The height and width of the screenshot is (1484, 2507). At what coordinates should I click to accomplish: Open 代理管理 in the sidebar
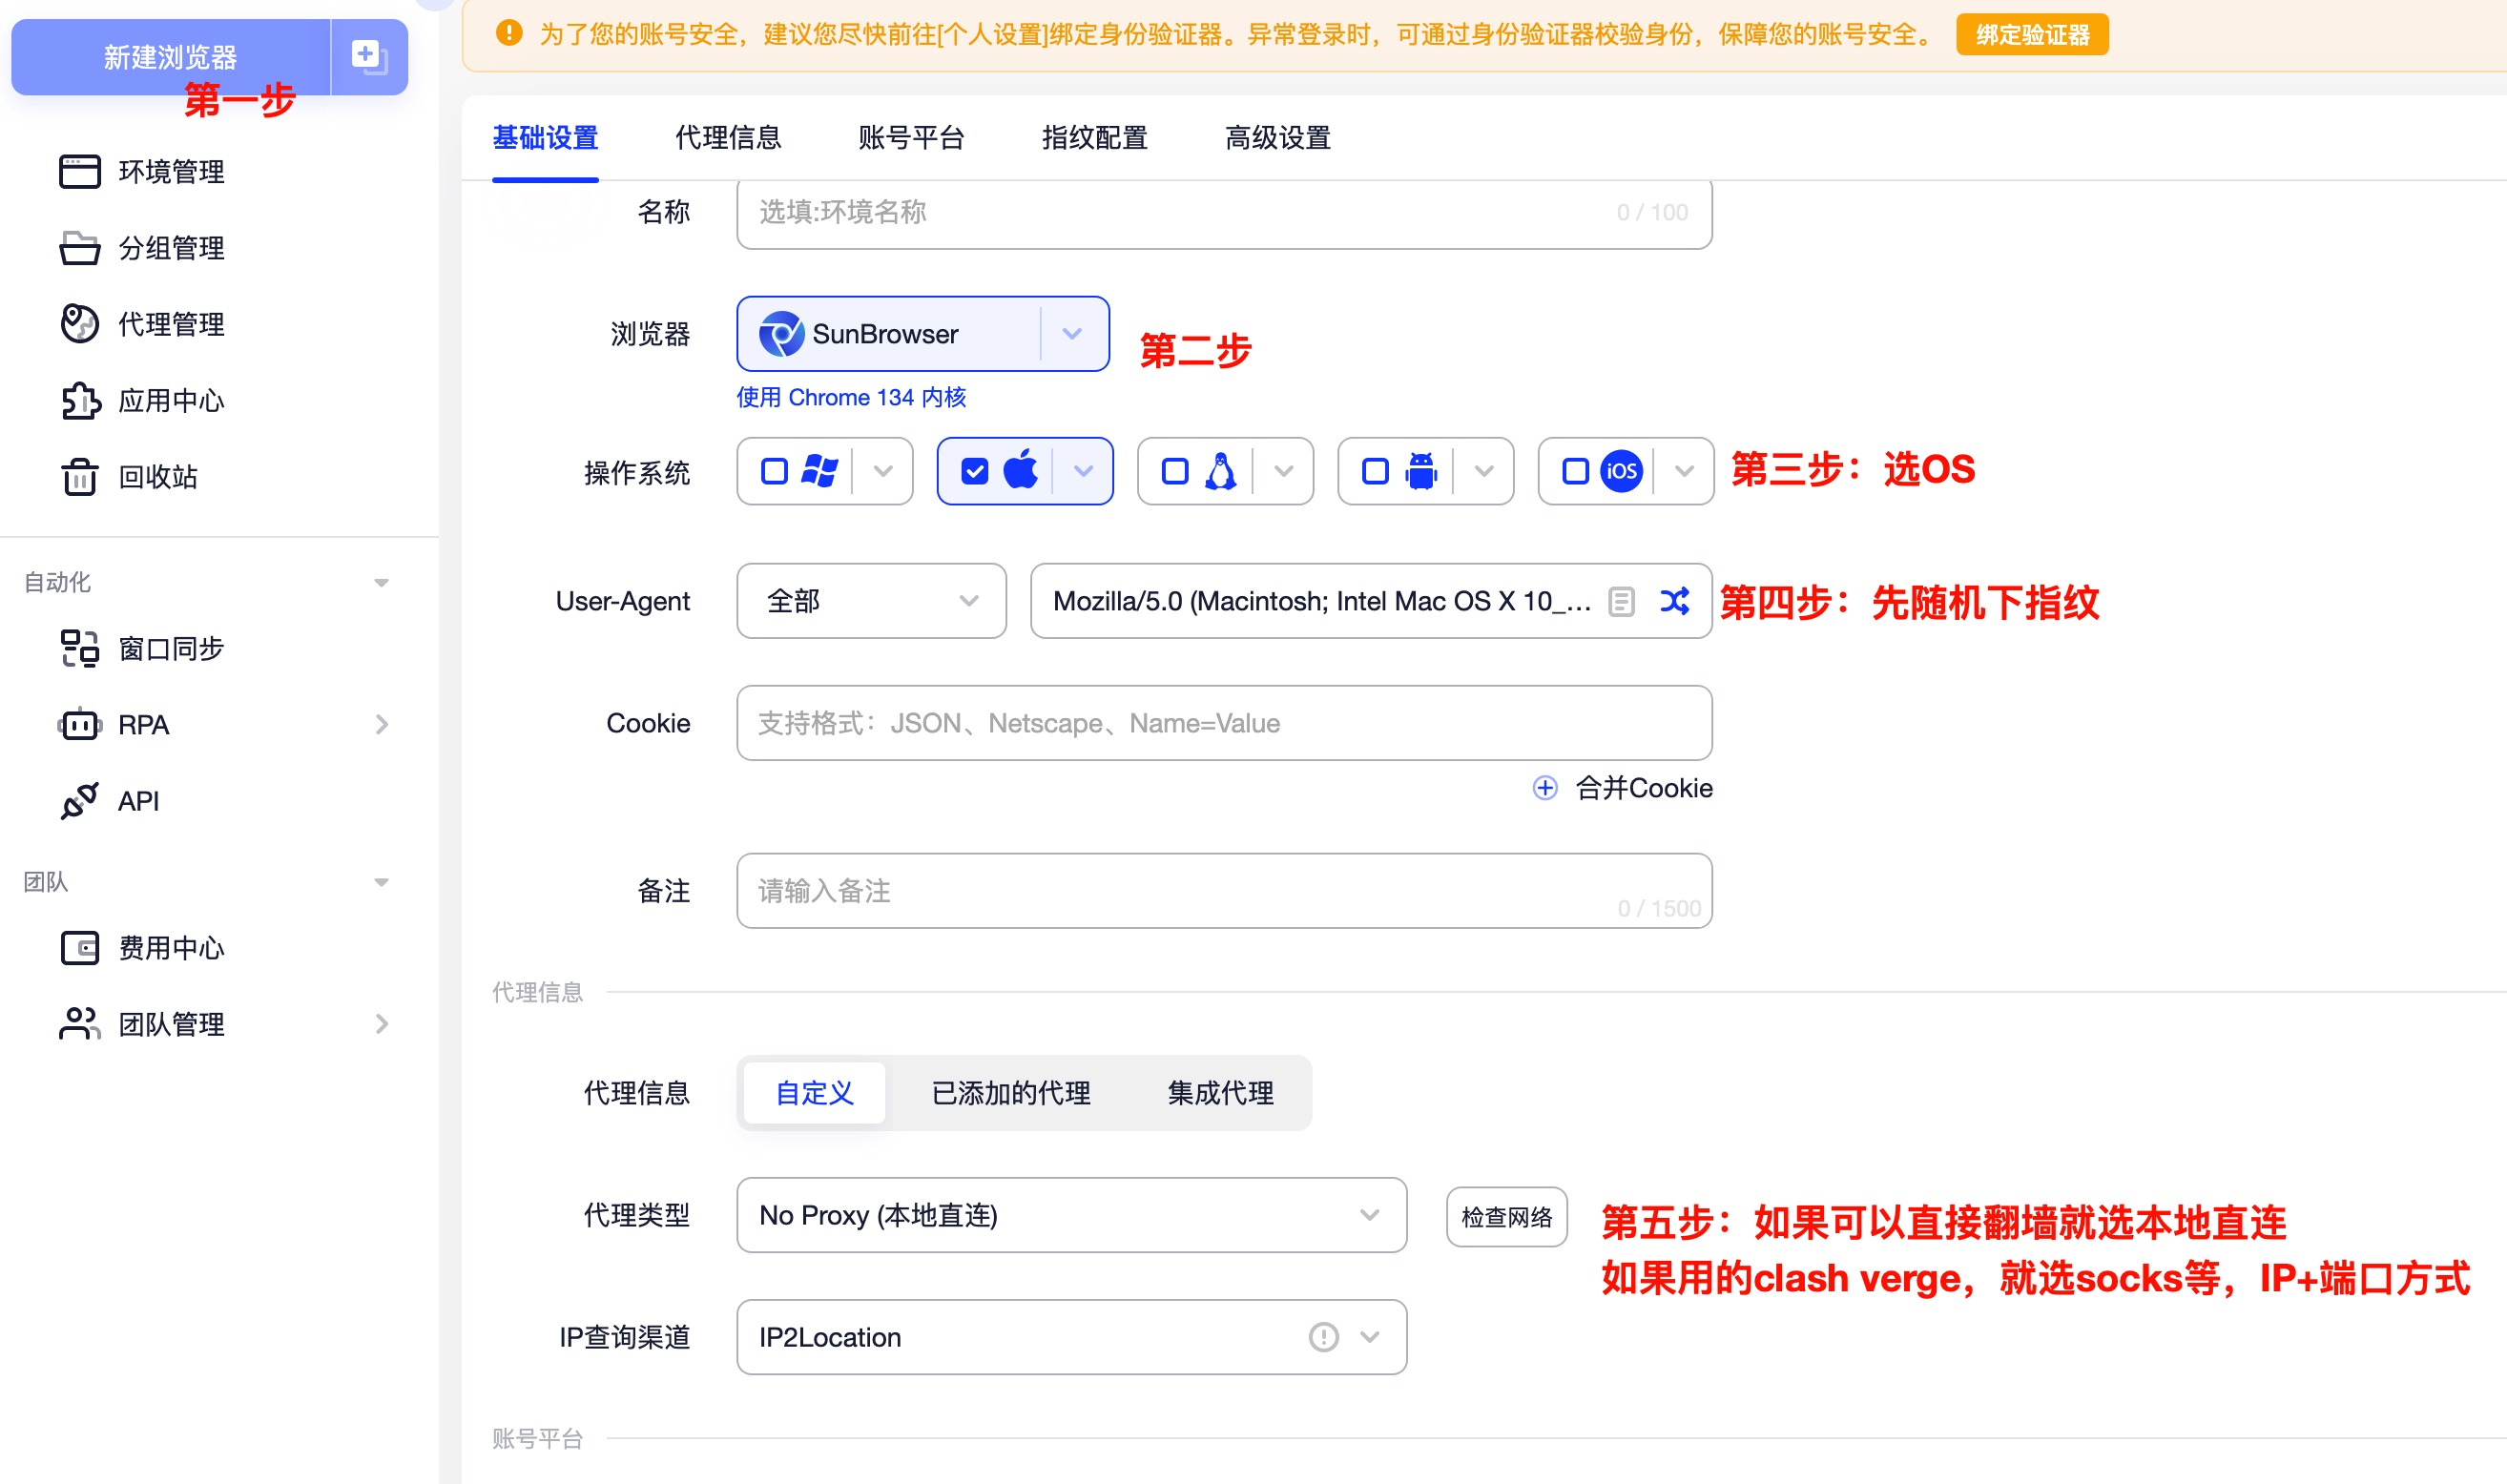[x=170, y=324]
